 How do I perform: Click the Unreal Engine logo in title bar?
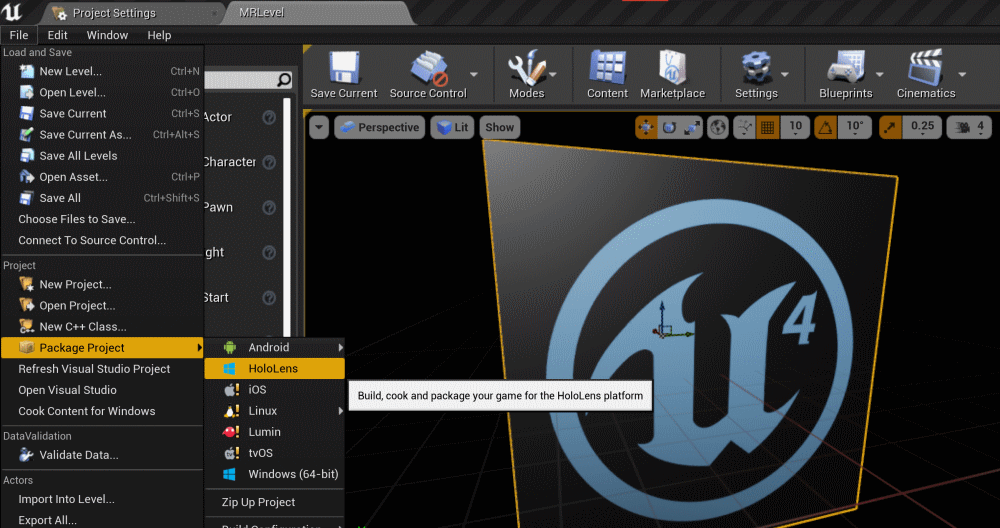[x=11, y=11]
